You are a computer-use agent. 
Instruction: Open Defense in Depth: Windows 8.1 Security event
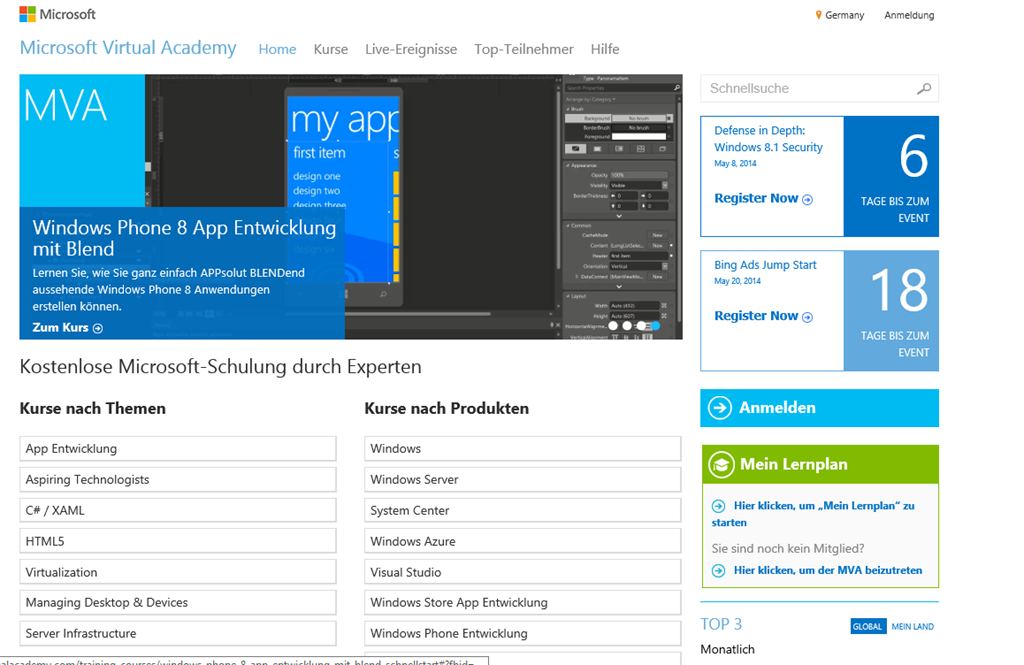768,139
